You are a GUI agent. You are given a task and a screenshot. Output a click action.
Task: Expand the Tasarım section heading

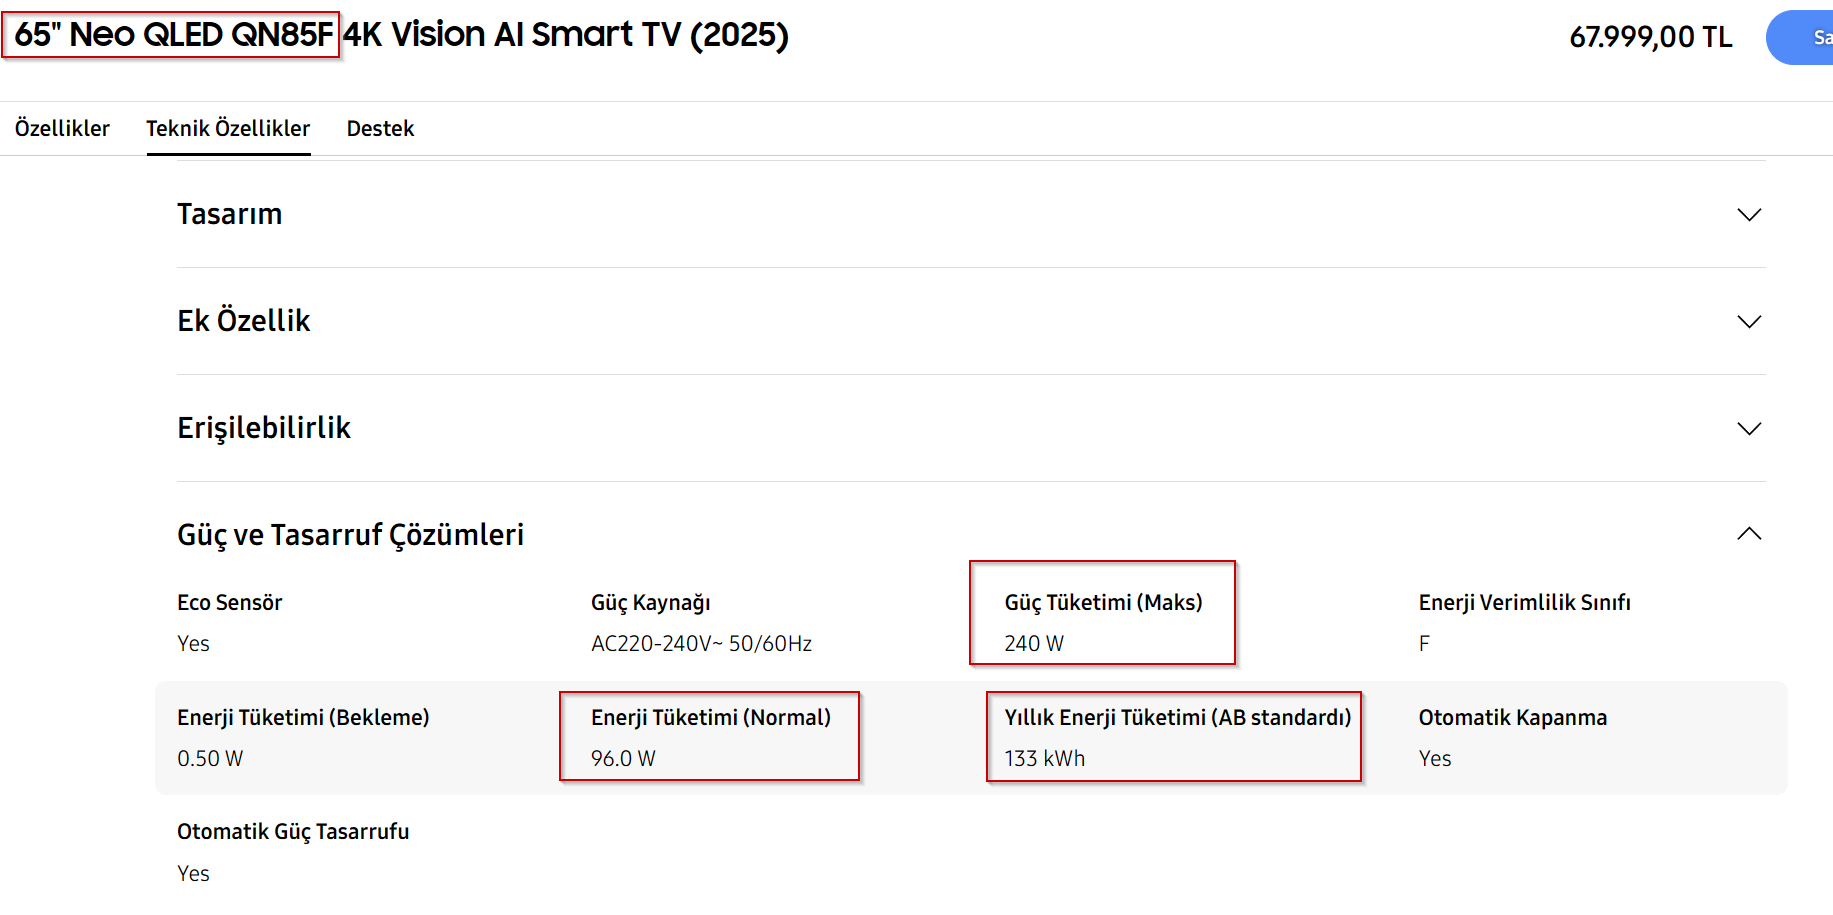tap(230, 214)
